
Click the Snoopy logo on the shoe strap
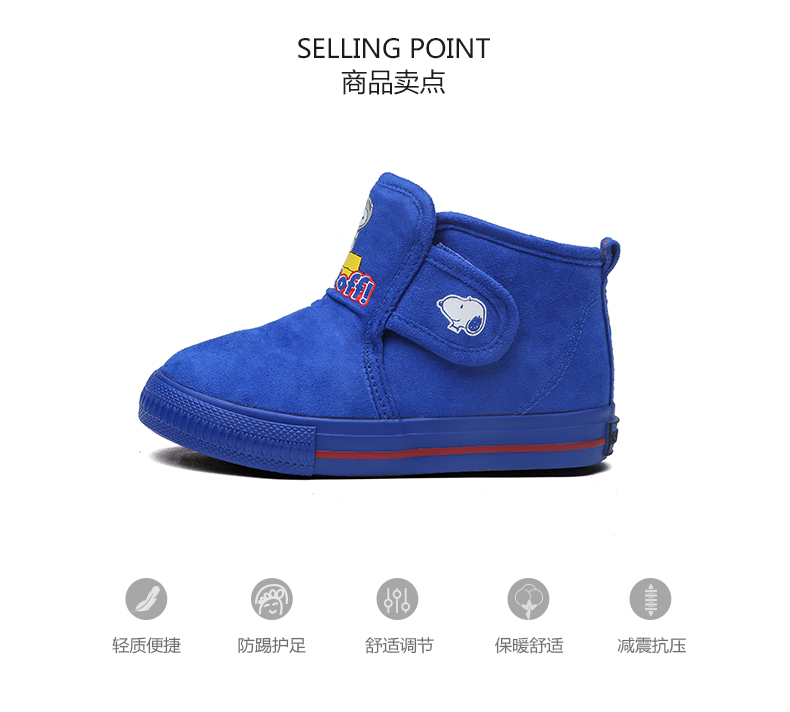pos(462,314)
